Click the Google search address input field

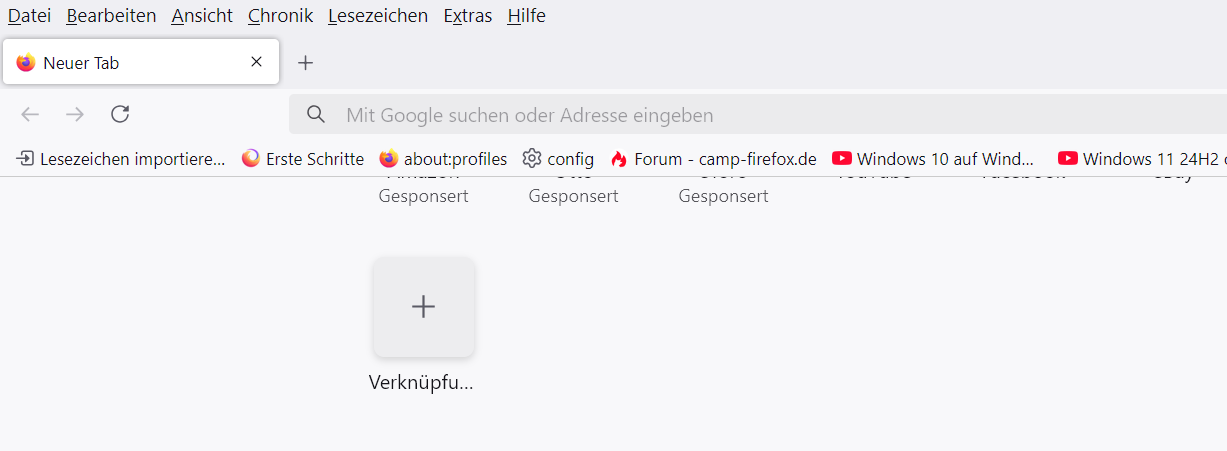pyautogui.click(x=758, y=114)
